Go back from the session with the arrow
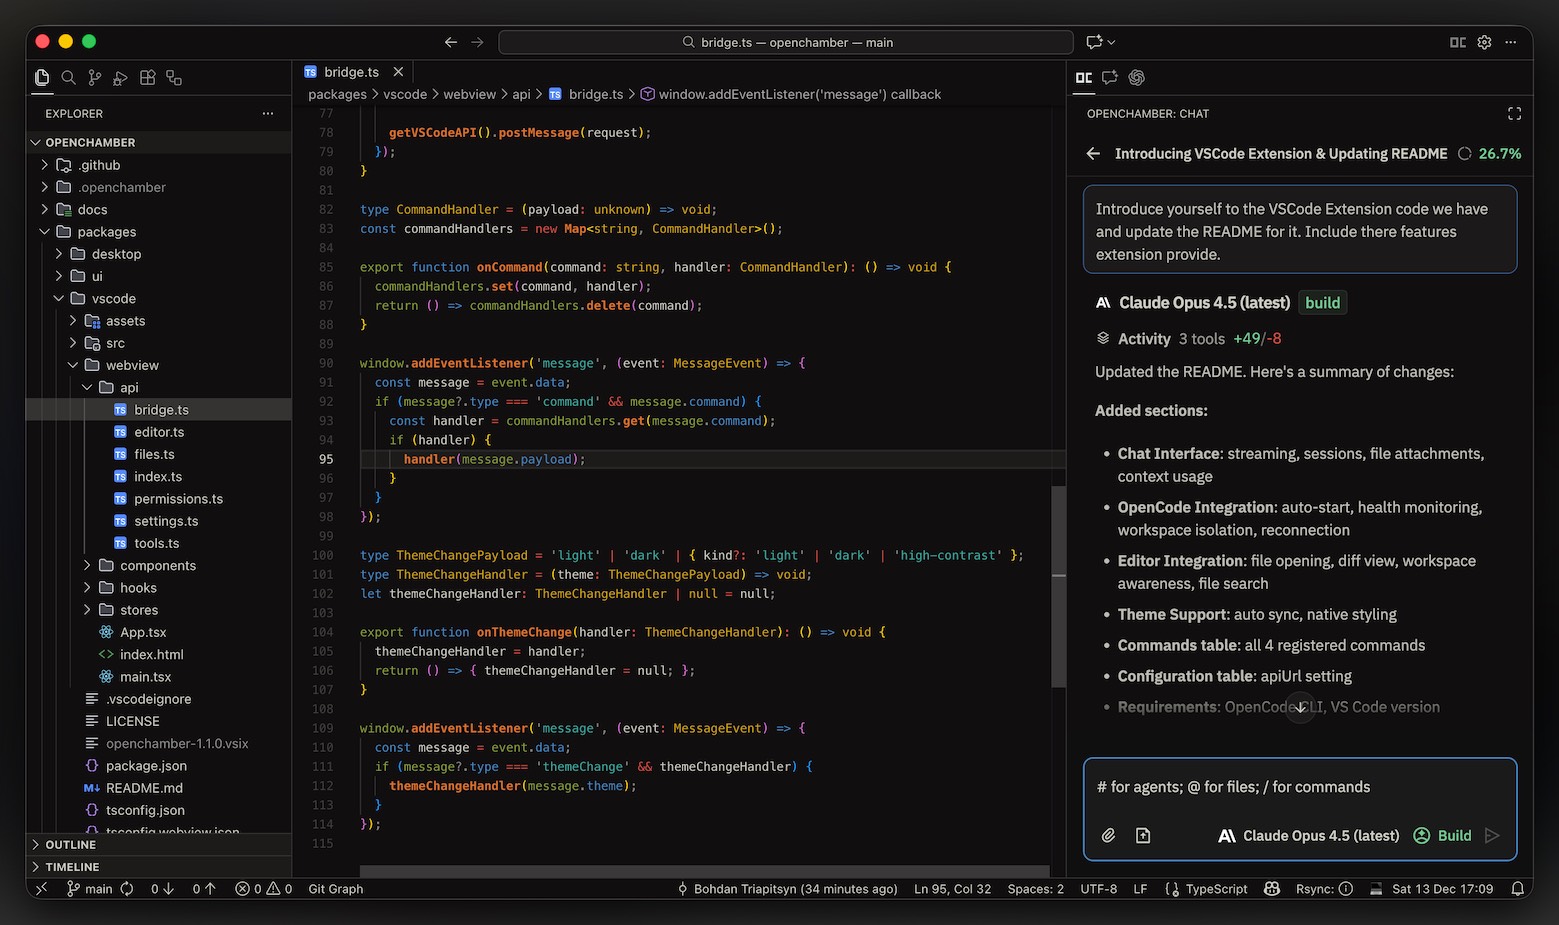Screen dimensions: 1559x925 (x=1093, y=153)
